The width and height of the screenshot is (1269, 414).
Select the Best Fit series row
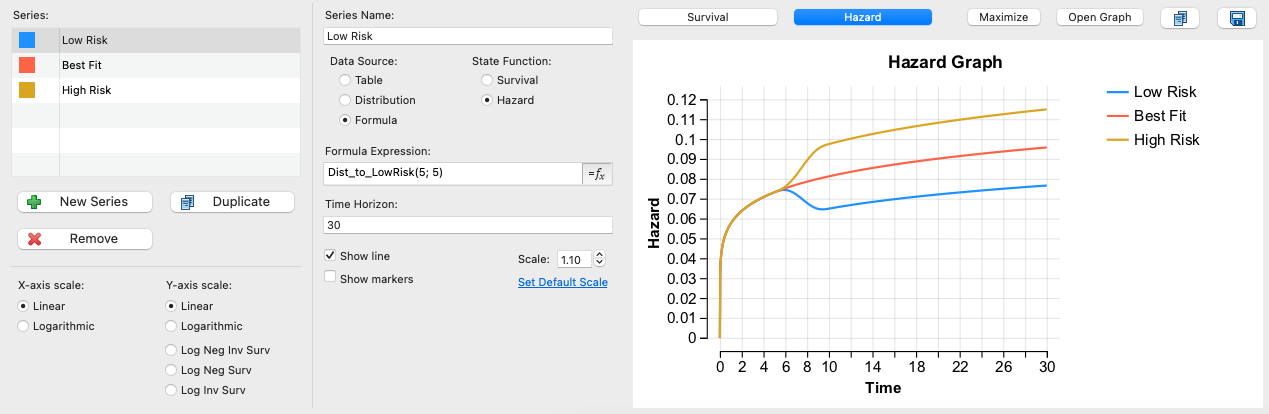point(156,65)
